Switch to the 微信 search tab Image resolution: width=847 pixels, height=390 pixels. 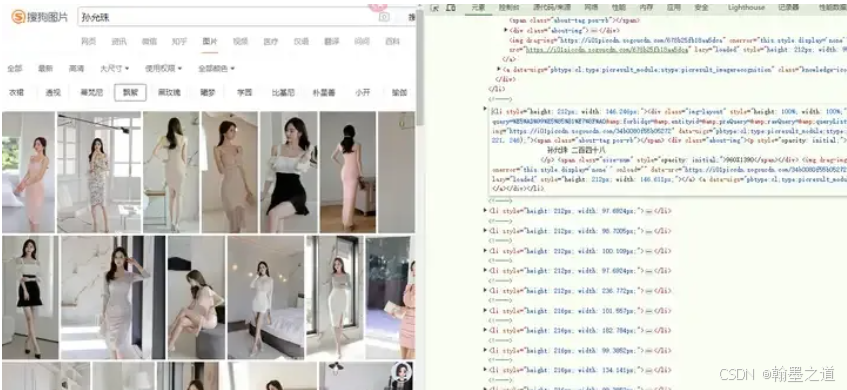tap(149, 42)
